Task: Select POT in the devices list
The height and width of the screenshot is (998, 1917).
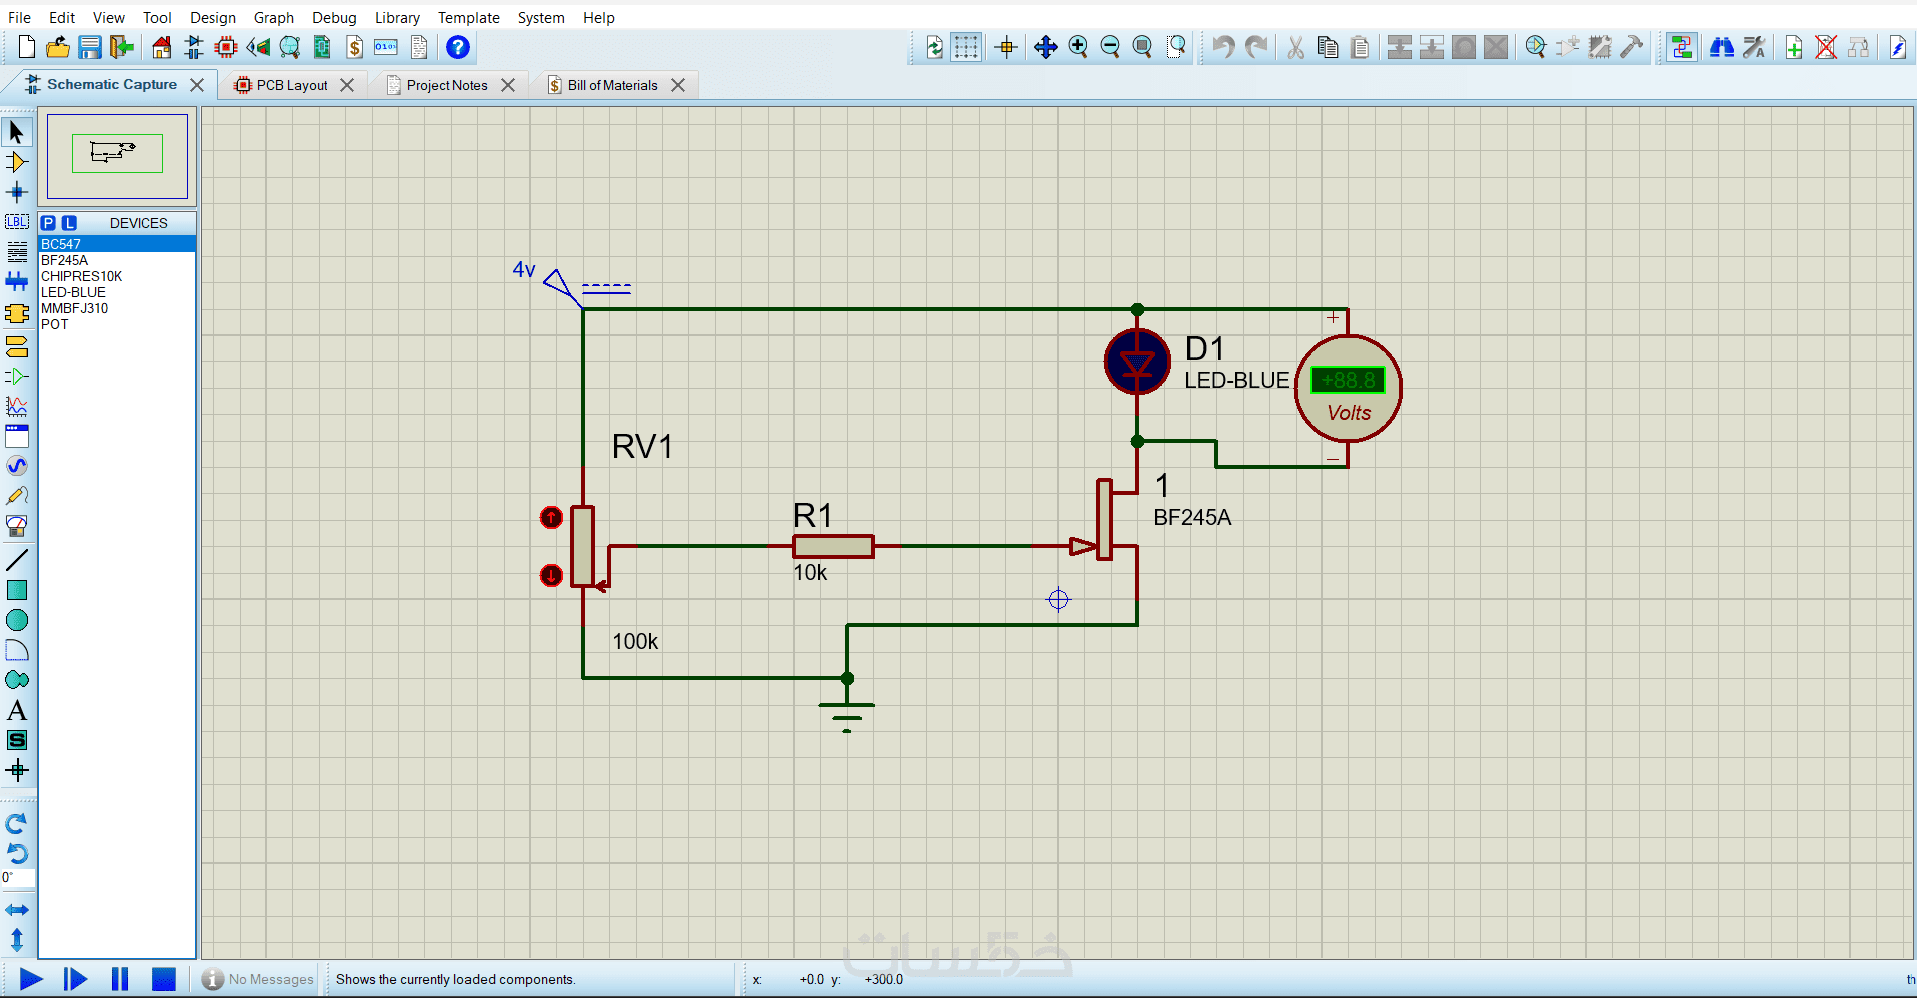Action: pyautogui.click(x=117, y=324)
